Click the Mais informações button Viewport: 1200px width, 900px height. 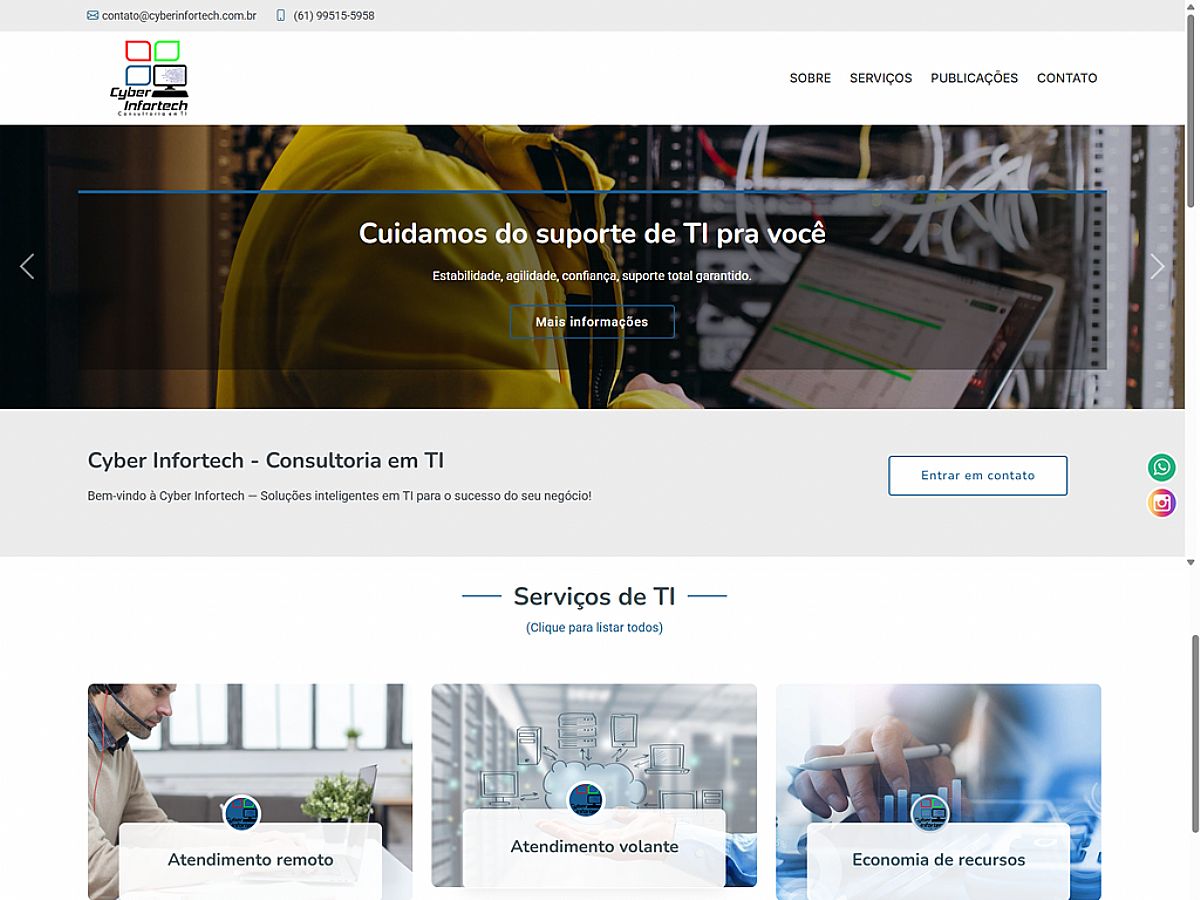(592, 322)
